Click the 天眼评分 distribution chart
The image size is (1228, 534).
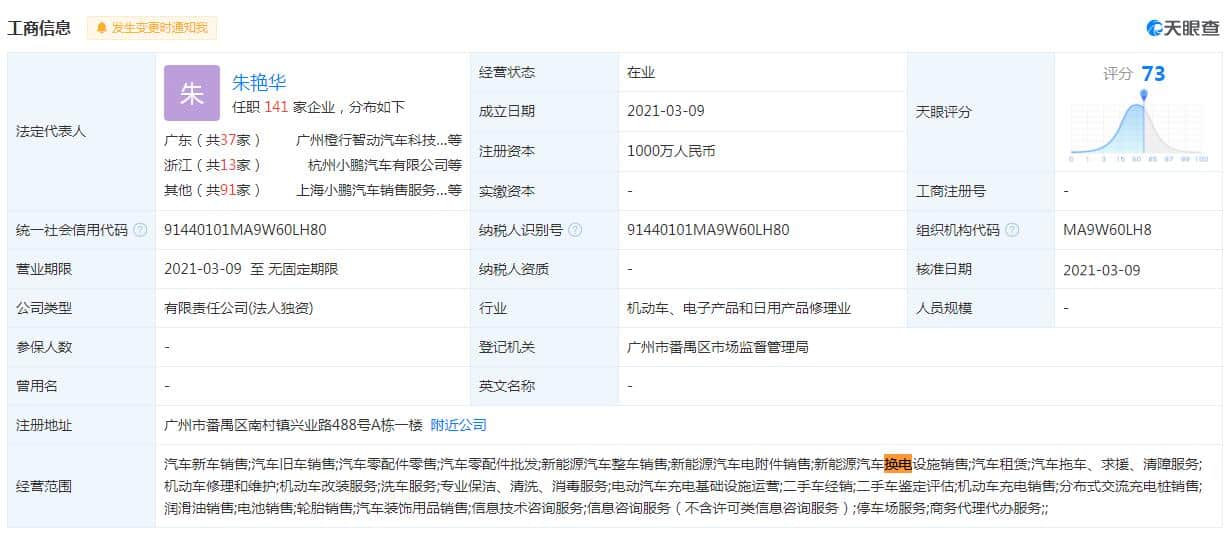click(1139, 127)
